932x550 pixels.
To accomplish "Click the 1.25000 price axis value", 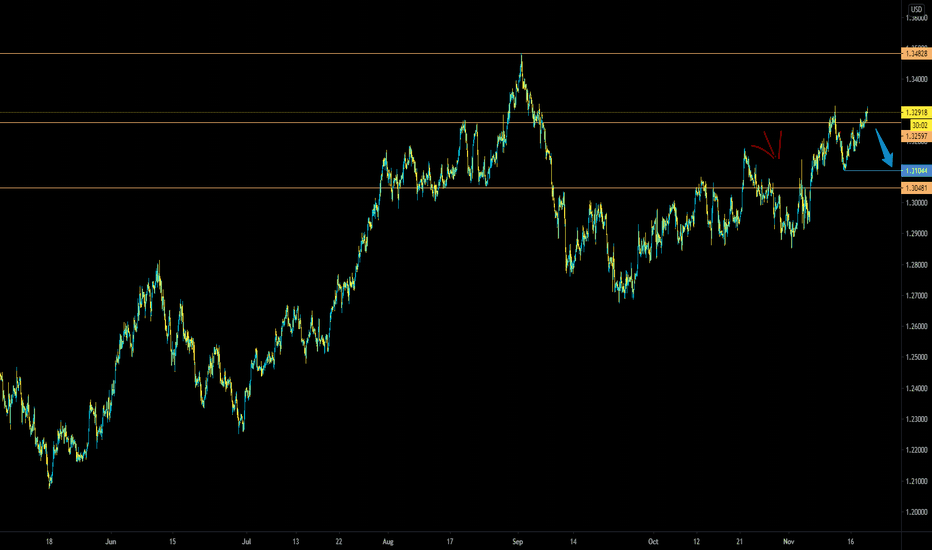I will pos(917,357).
